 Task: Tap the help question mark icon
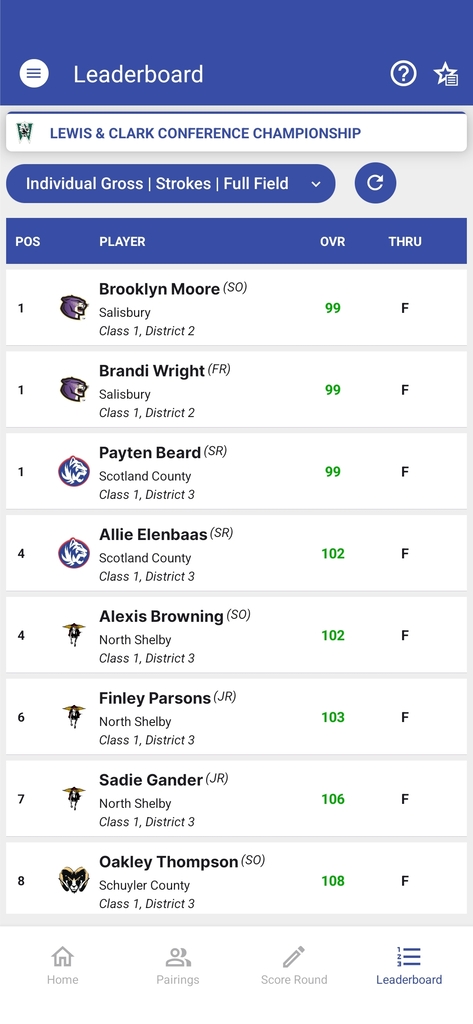[x=403, y=74]
